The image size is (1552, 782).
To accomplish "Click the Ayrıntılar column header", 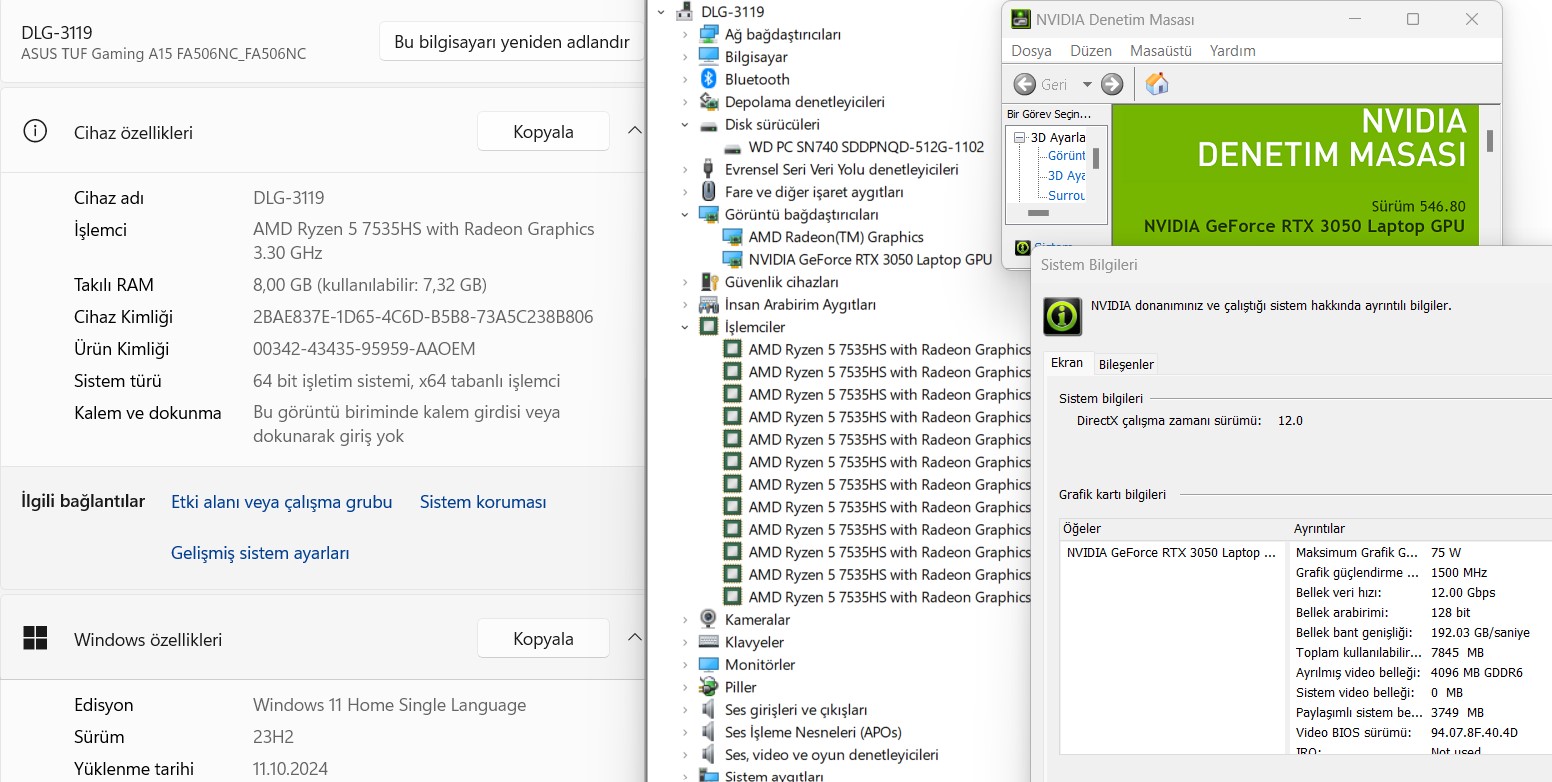I will [x=1420, y=528].
